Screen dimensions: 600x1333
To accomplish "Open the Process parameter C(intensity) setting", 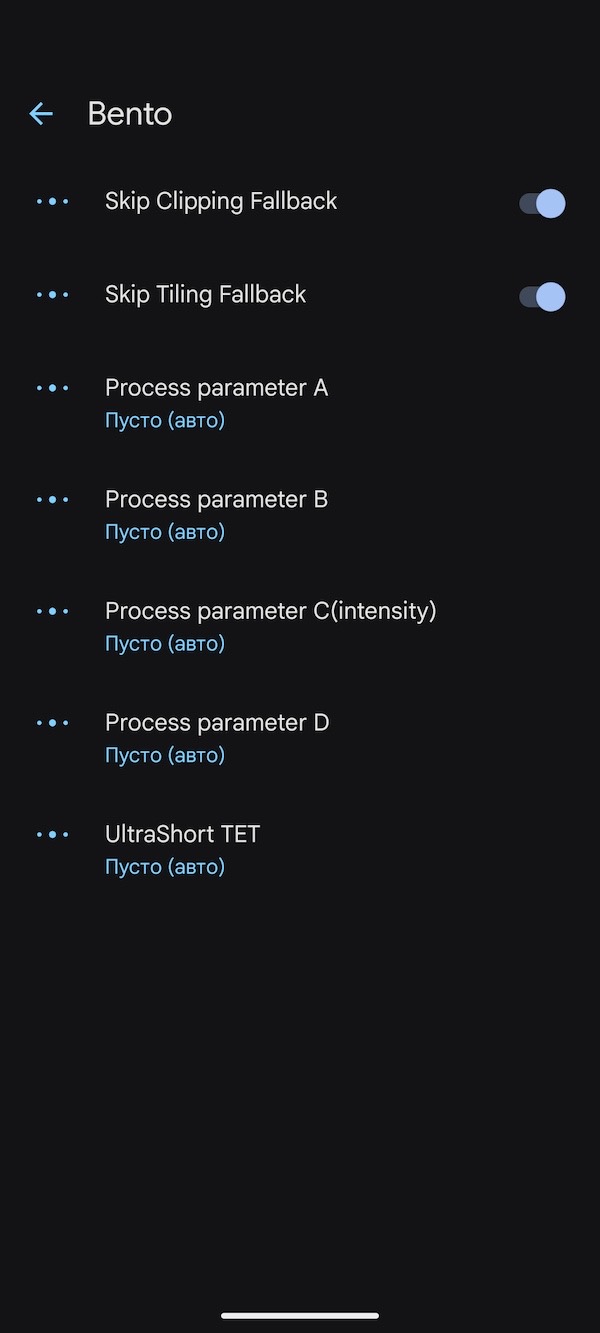I will tap(270, 611).
